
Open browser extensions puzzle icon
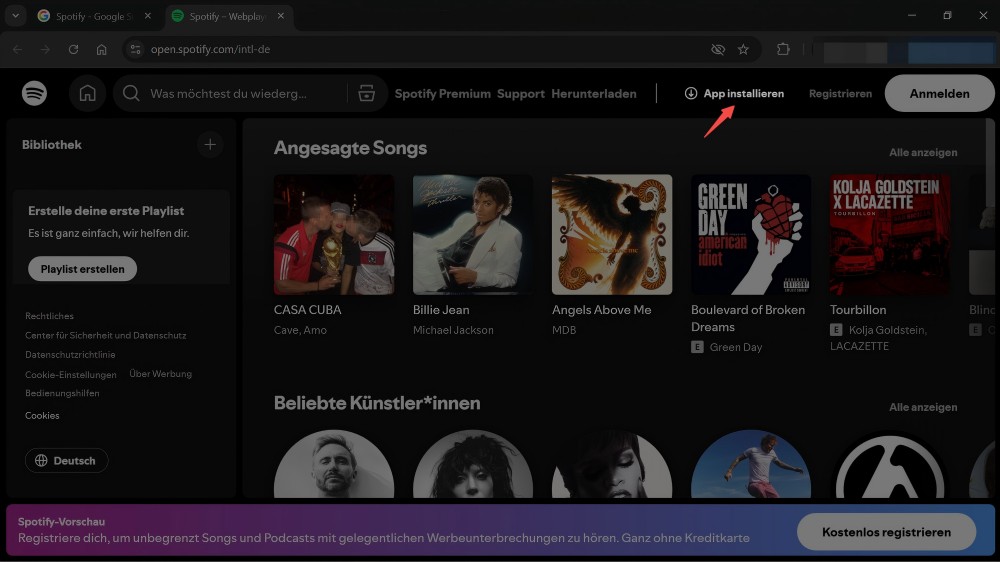[783, 49]
